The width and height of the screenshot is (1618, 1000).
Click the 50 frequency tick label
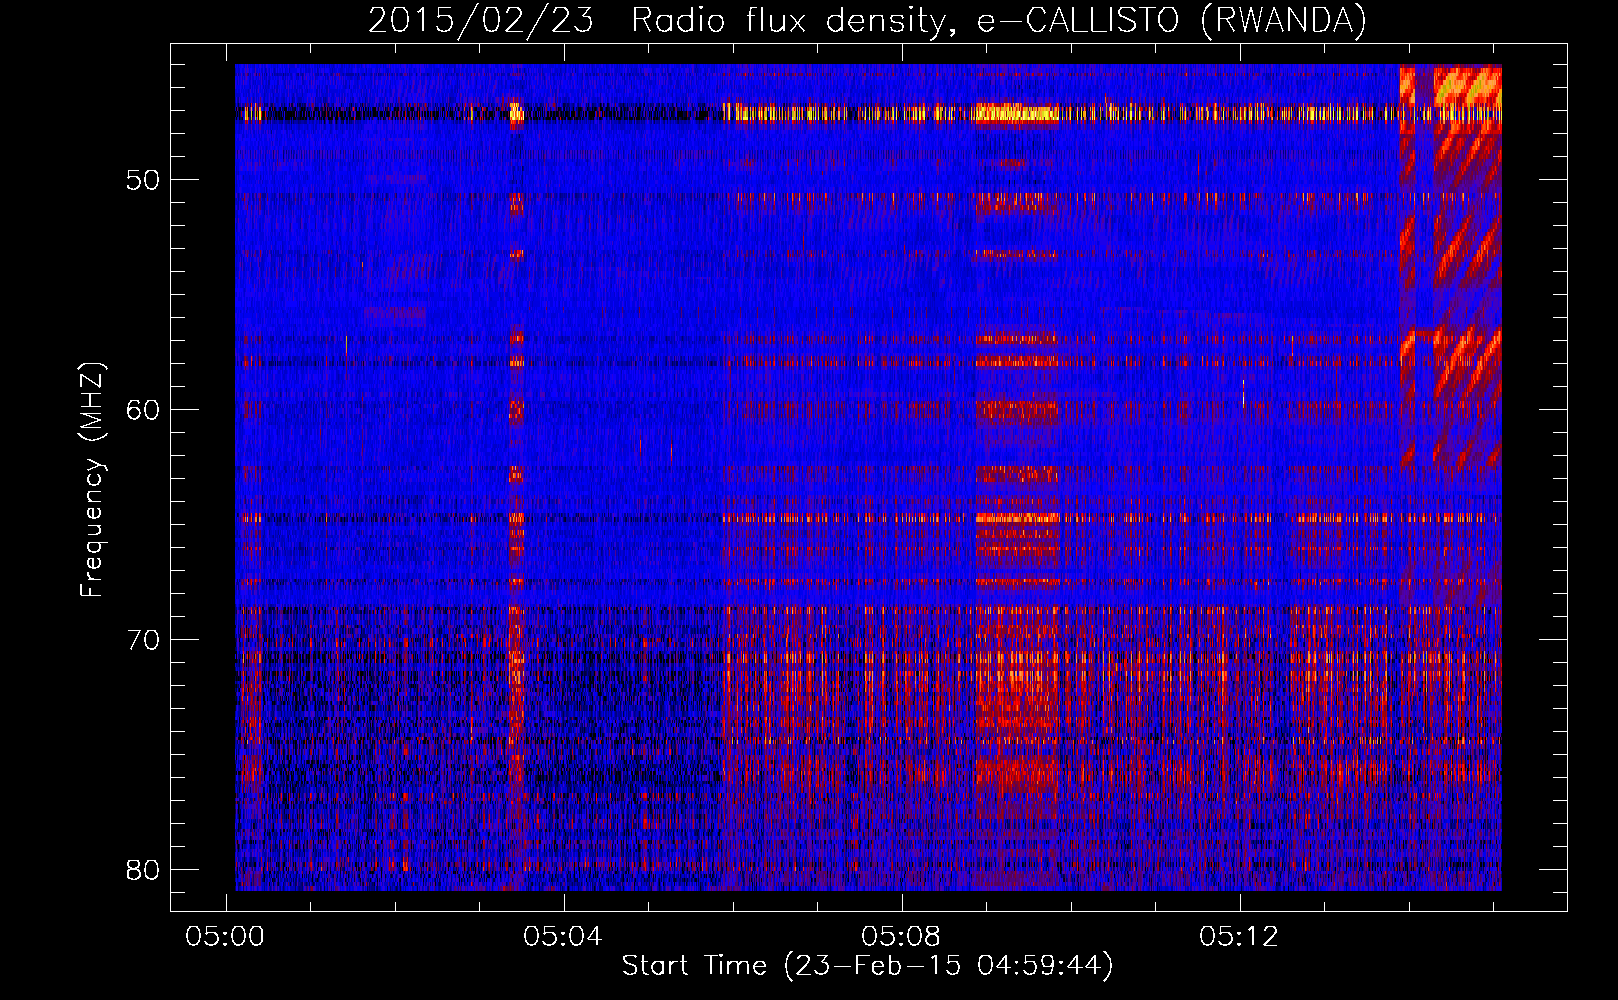pyautogui.click(x=143, y=180)
